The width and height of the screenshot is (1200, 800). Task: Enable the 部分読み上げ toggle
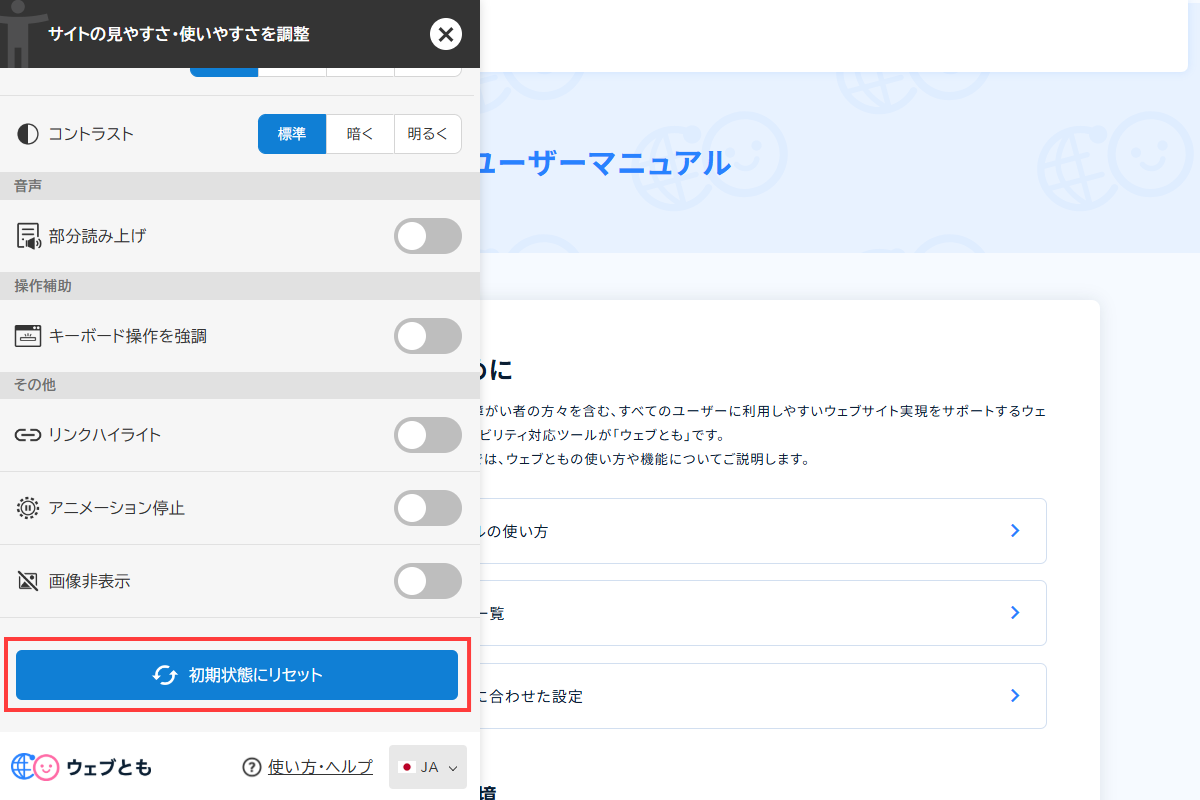(x=428, y=236)
